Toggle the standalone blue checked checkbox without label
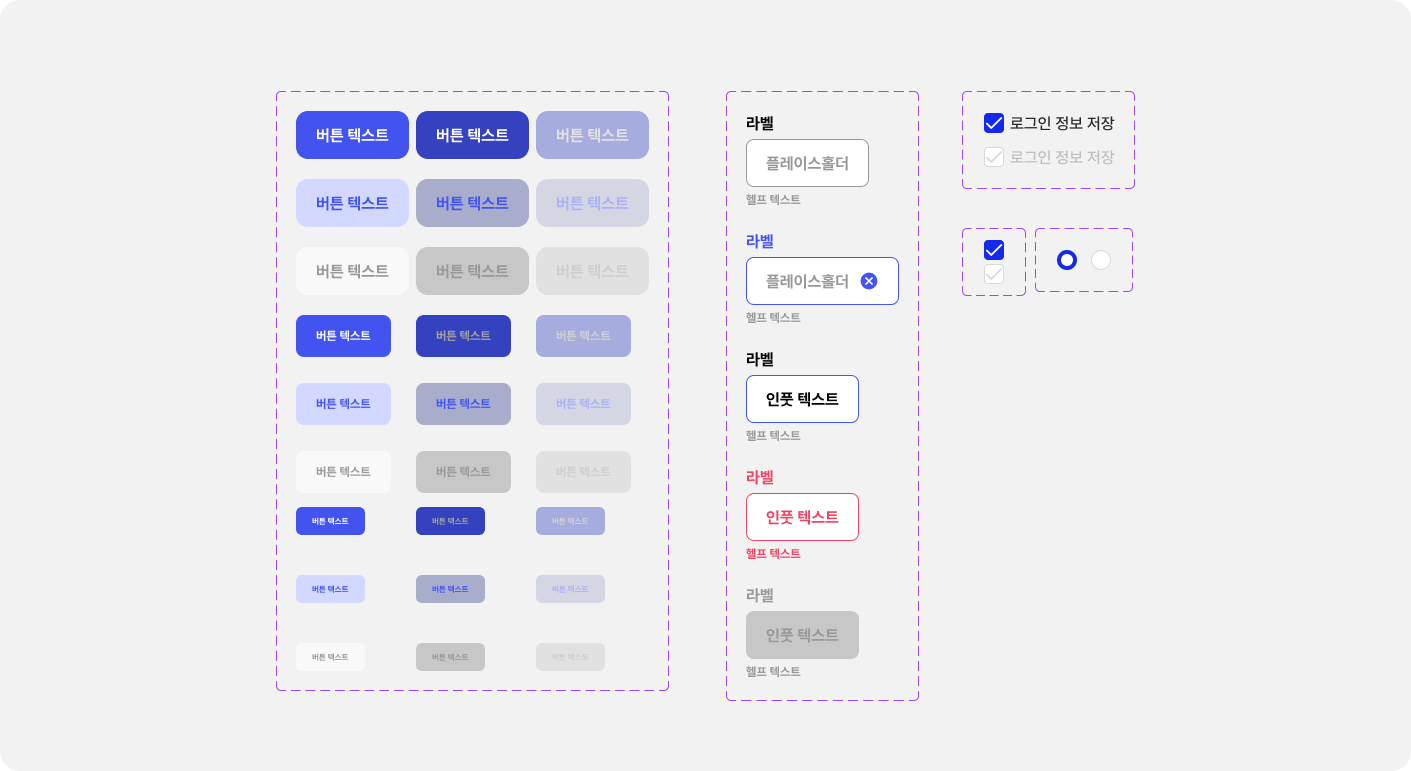The width and height of the screenshot is (1411, 771). (x=994, y=250)
